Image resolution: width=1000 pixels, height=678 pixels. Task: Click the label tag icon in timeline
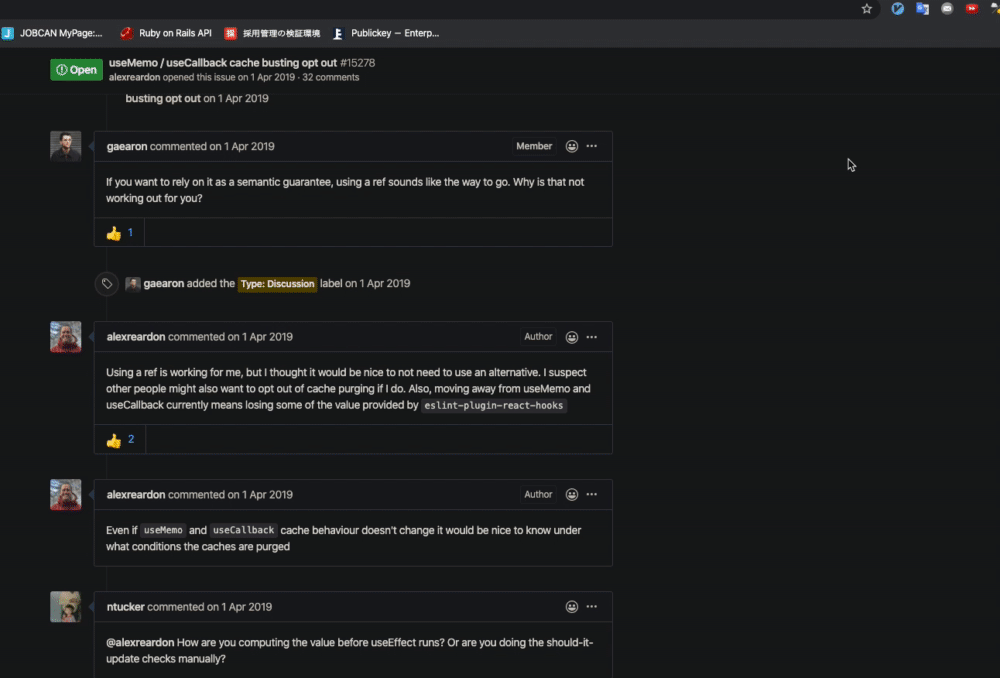(106, 284)
